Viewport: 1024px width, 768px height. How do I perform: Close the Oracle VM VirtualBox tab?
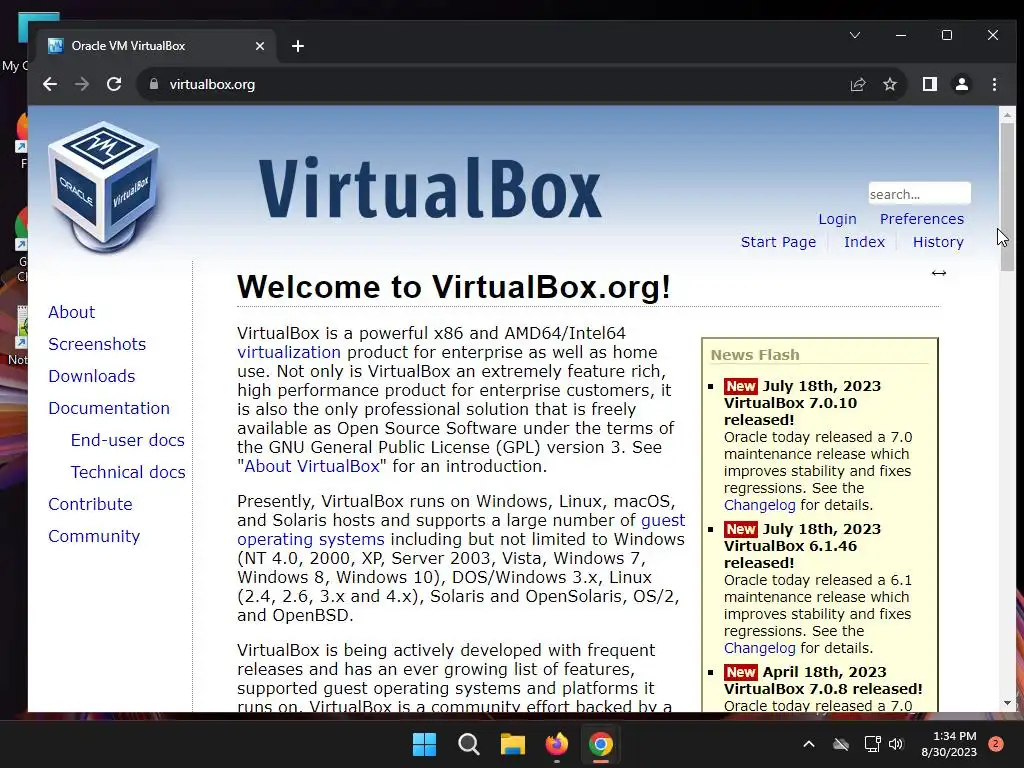tap(259, 46)
